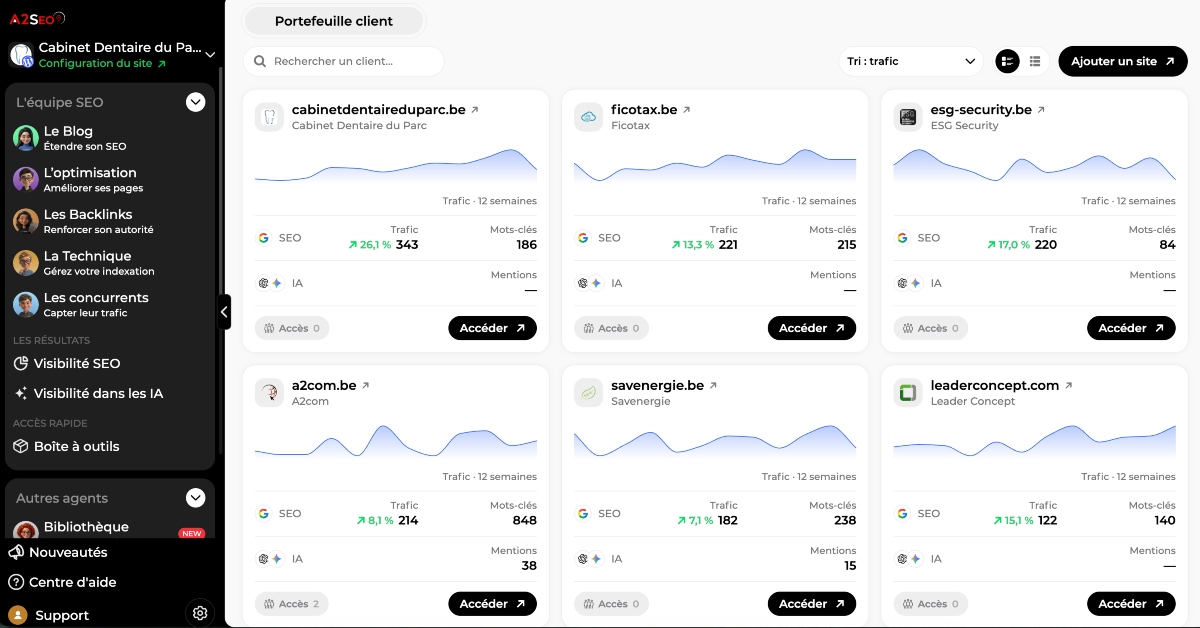
Task: Click the green leaderconcept.com favicon
Action: tap(907, 393)
